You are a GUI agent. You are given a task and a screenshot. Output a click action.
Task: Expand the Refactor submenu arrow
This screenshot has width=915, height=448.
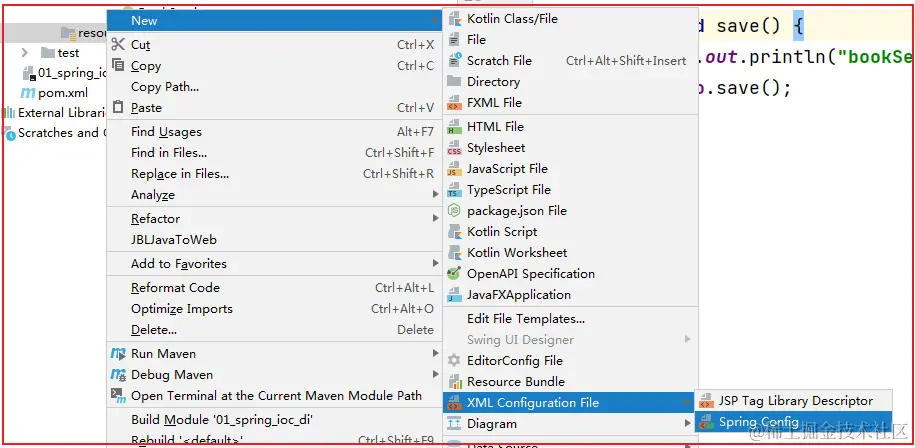435,219
